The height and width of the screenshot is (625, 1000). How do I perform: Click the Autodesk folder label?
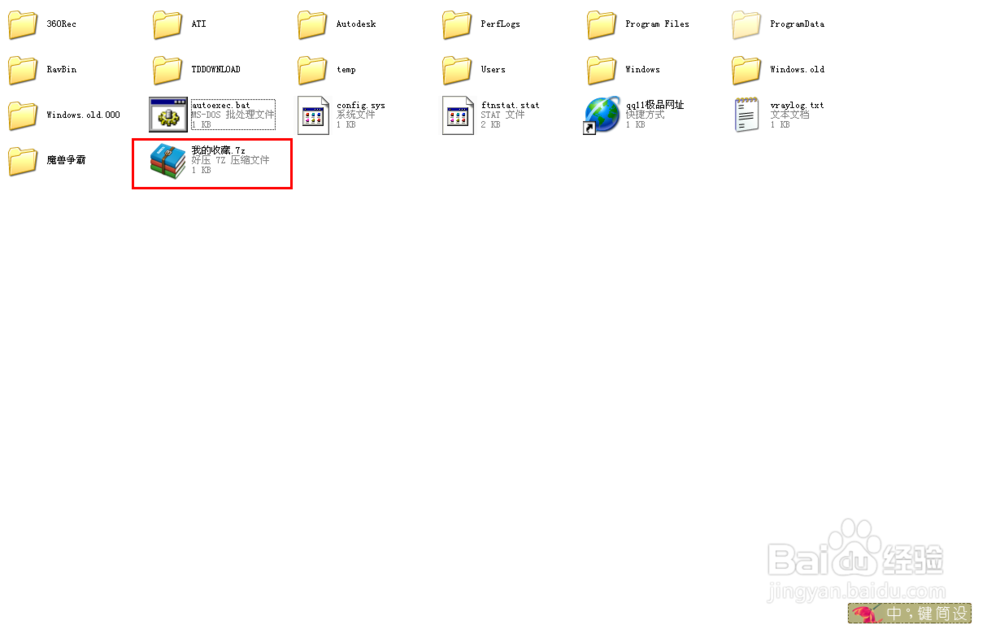[356, 24]
